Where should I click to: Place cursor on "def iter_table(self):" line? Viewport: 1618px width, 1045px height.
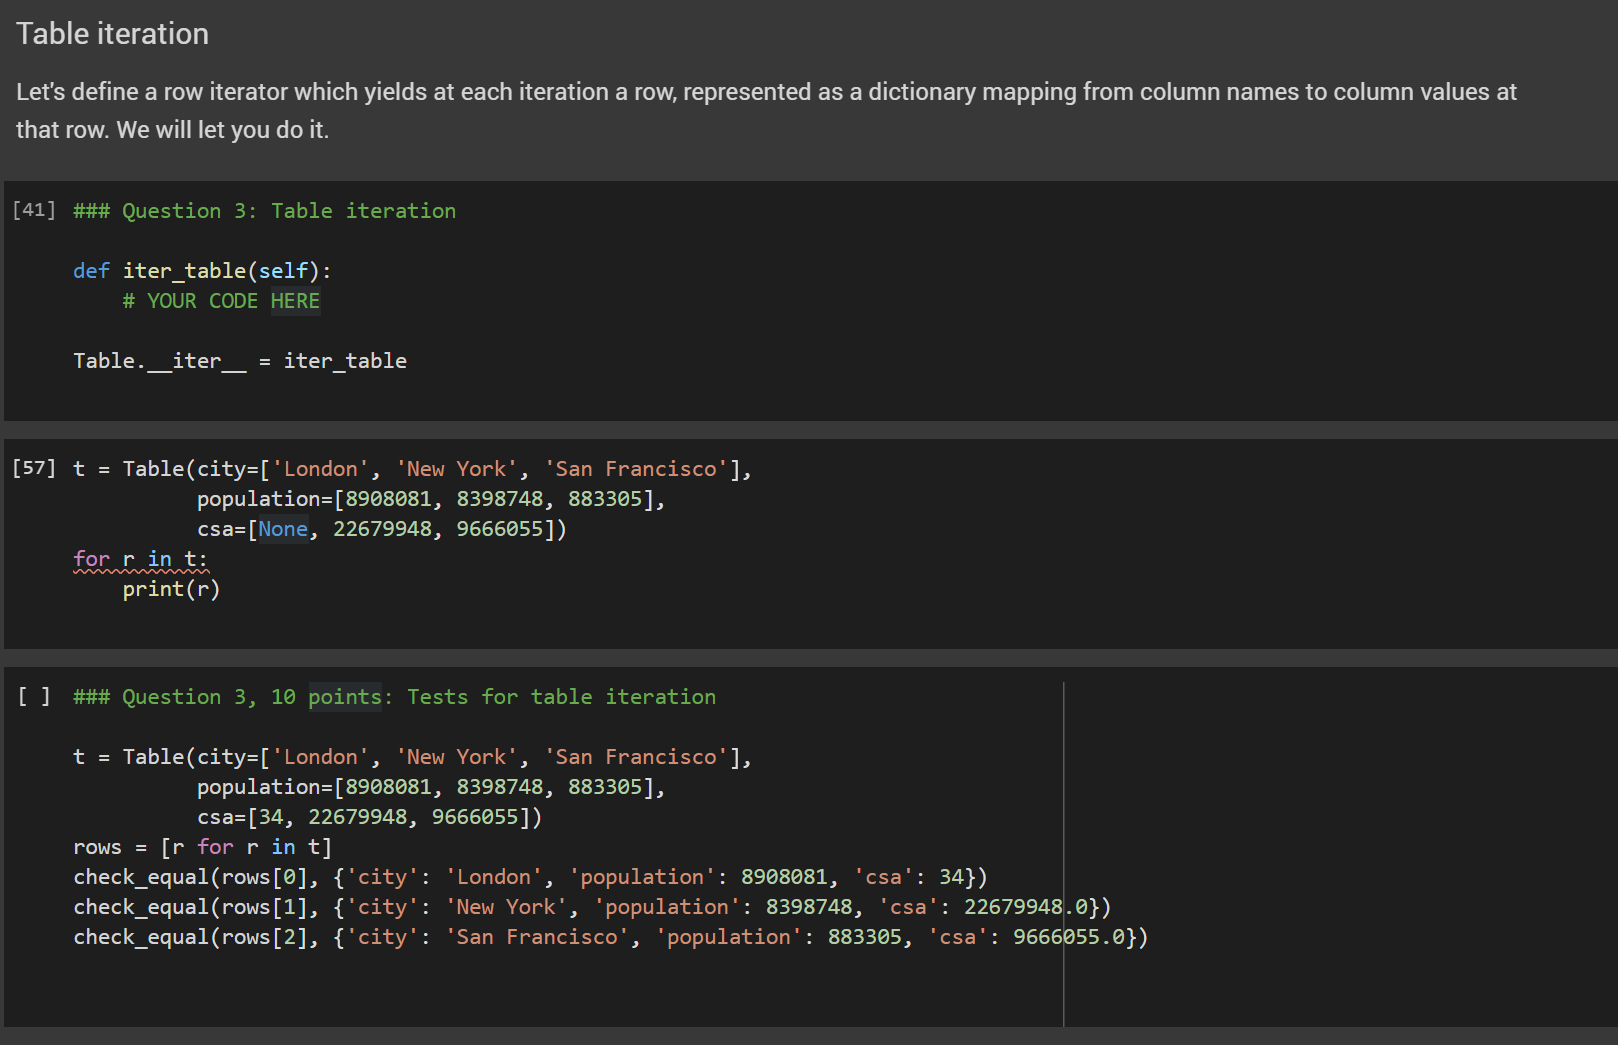point(202,271)
